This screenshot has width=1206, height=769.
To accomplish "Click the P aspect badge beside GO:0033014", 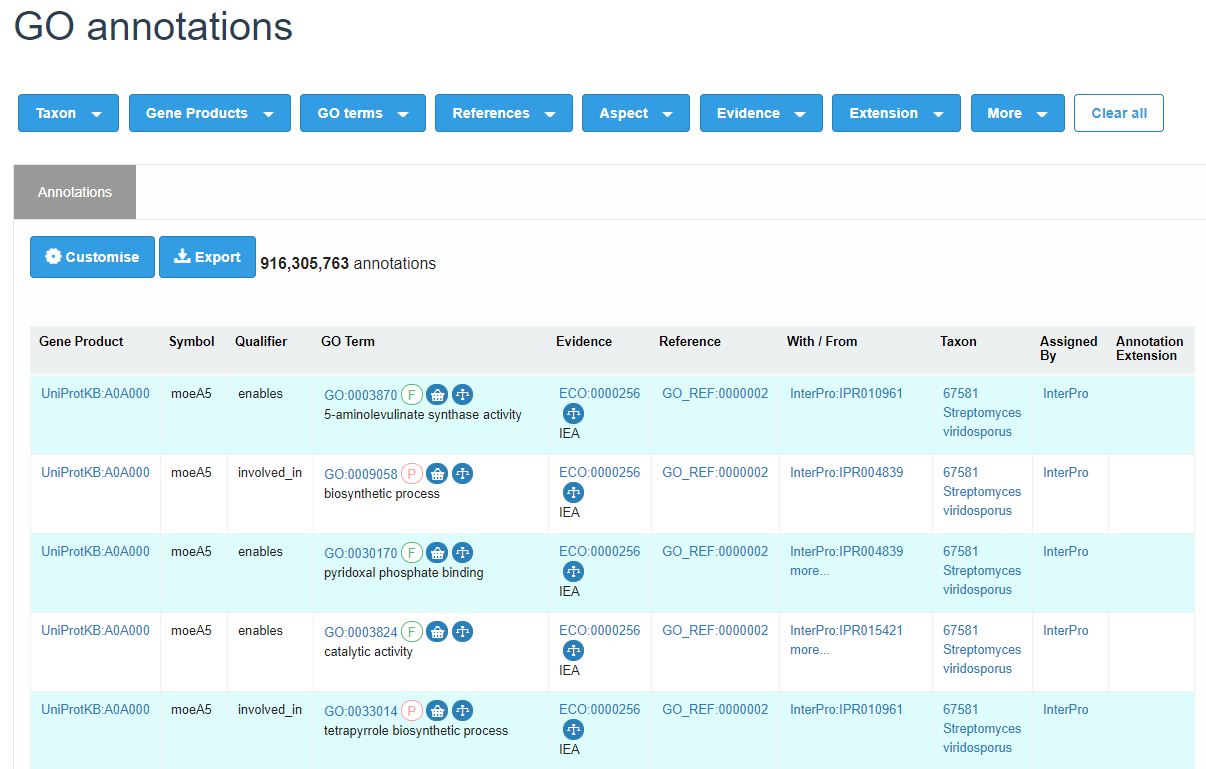I will pos(412,710).
